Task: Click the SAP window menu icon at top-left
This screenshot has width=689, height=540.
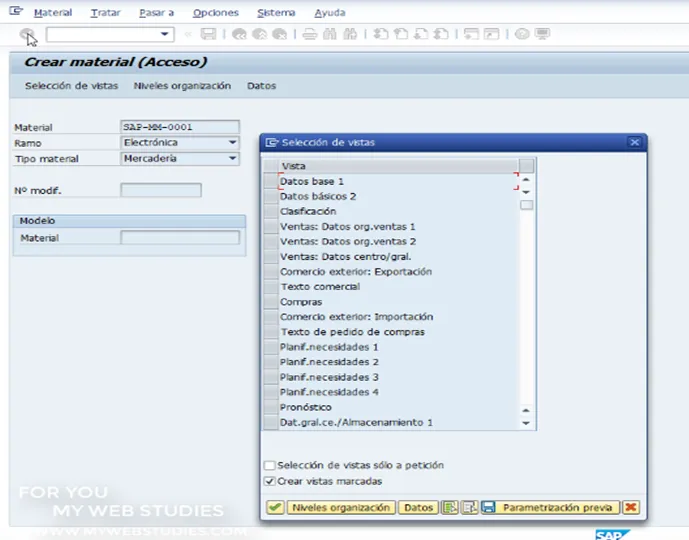Action: click(16, 11)
